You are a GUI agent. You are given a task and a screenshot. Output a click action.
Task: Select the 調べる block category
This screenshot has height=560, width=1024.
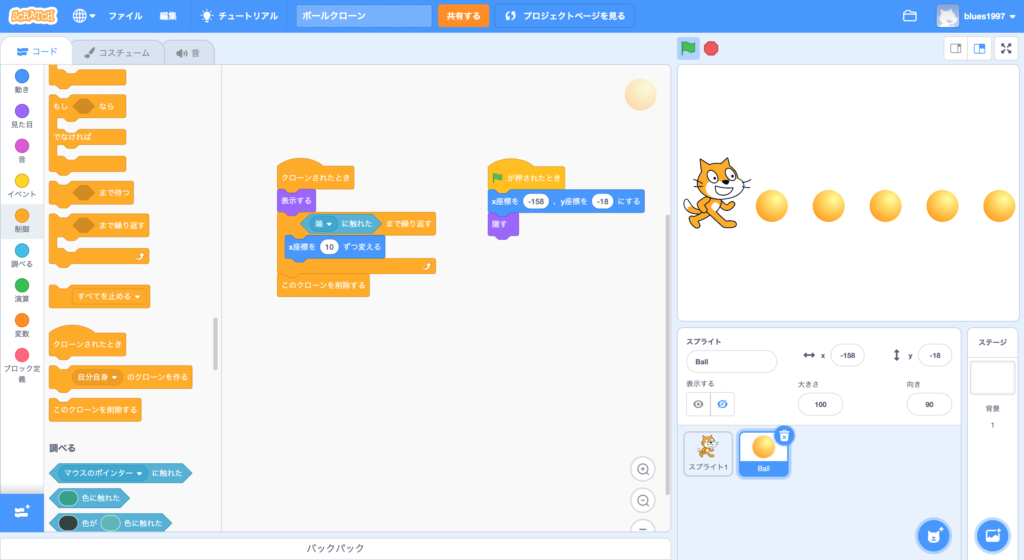tap(22, 255)
